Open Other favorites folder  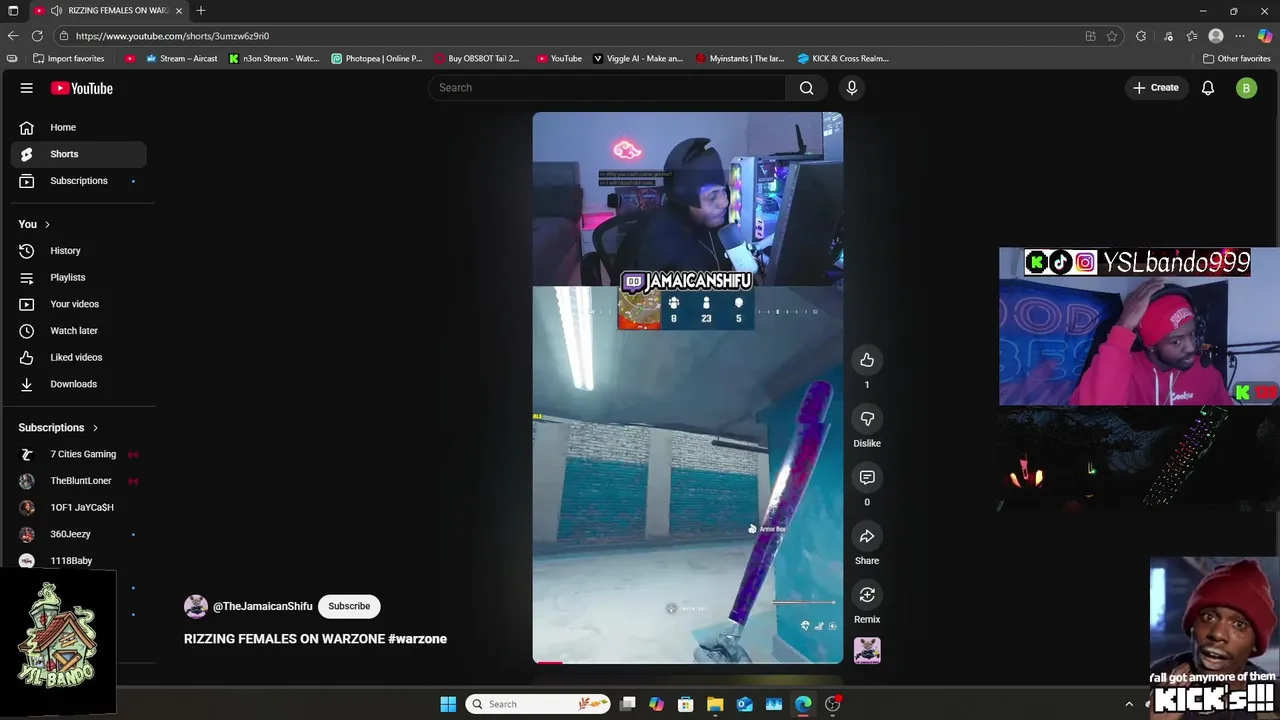coord(1237,59)
